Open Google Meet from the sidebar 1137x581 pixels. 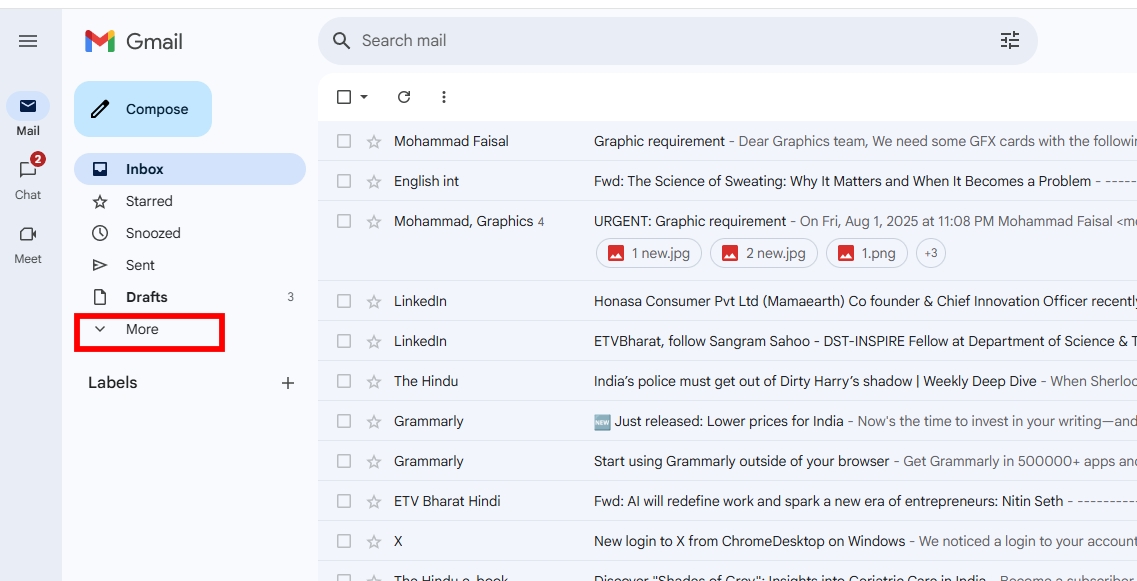point(28,234)
